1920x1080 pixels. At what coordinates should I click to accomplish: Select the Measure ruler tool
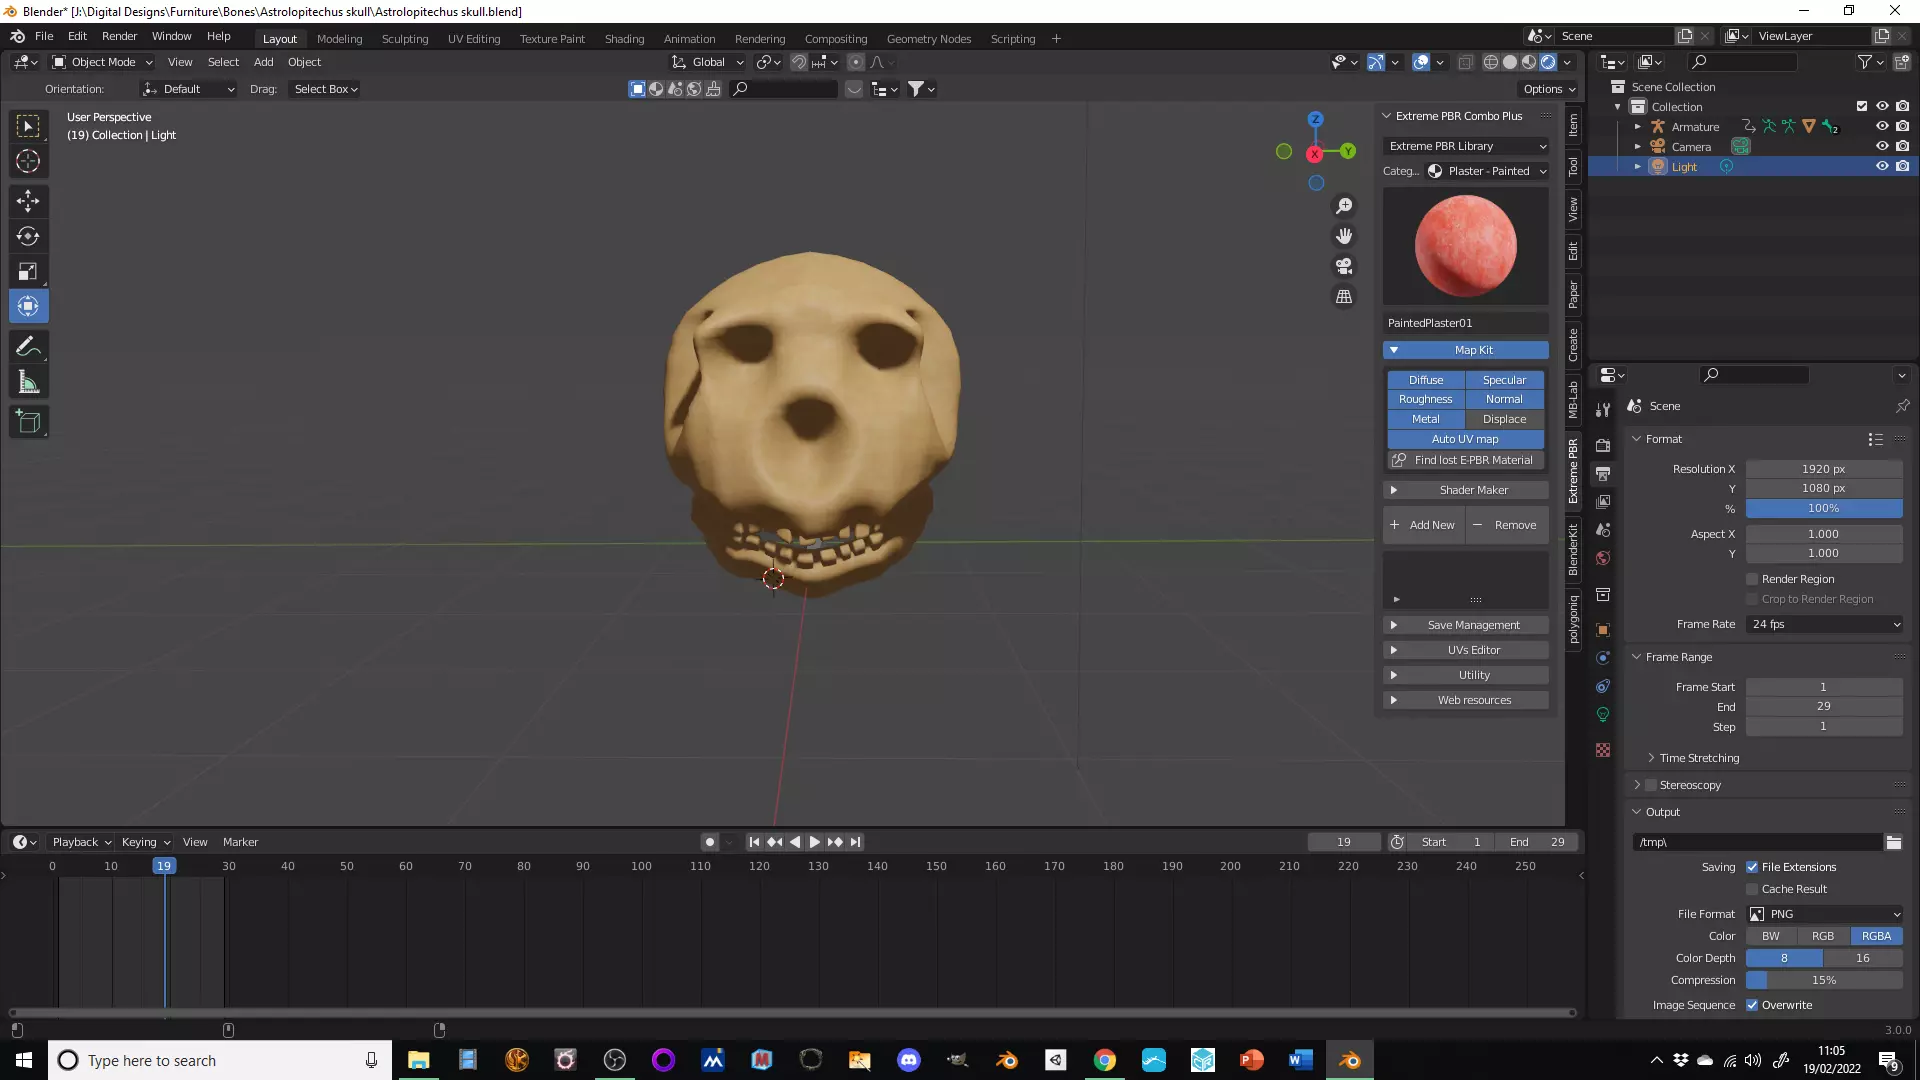click(x=28, y=382)
